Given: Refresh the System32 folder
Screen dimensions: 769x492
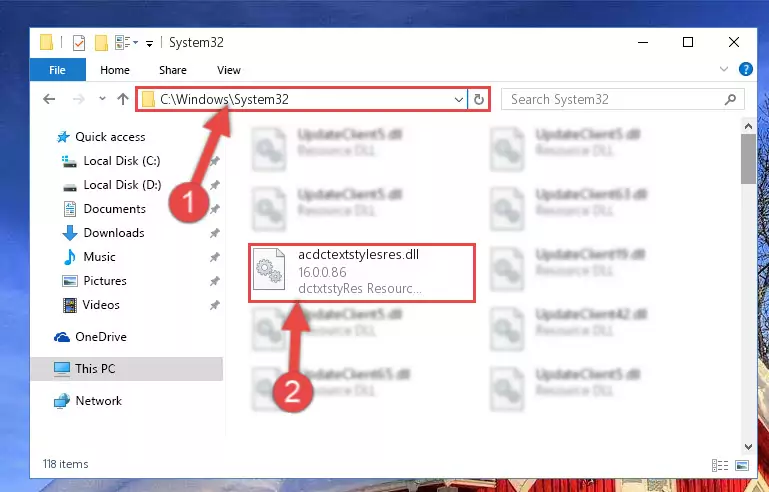Looking at the screenshot, I should tap(479, 100).
